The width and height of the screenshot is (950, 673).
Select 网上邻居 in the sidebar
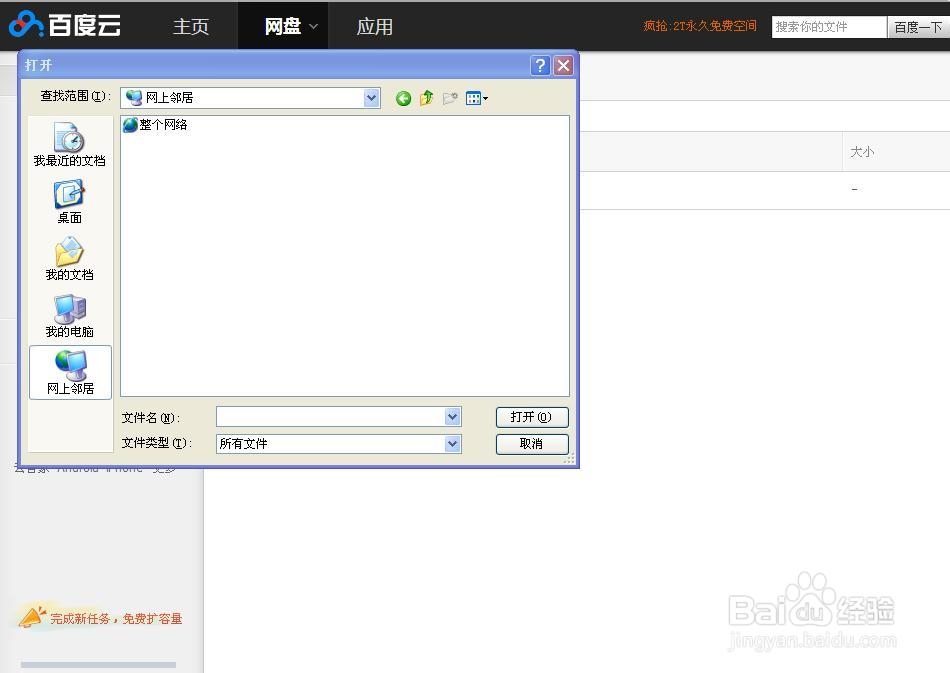pyautogui.click(x=68, y=371)
